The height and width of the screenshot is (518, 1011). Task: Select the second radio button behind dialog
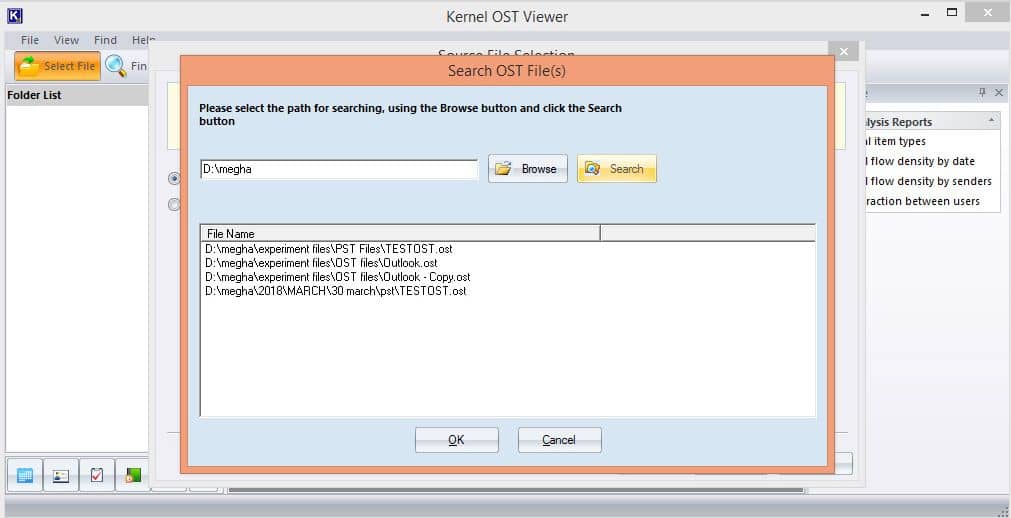click(174, 204)
